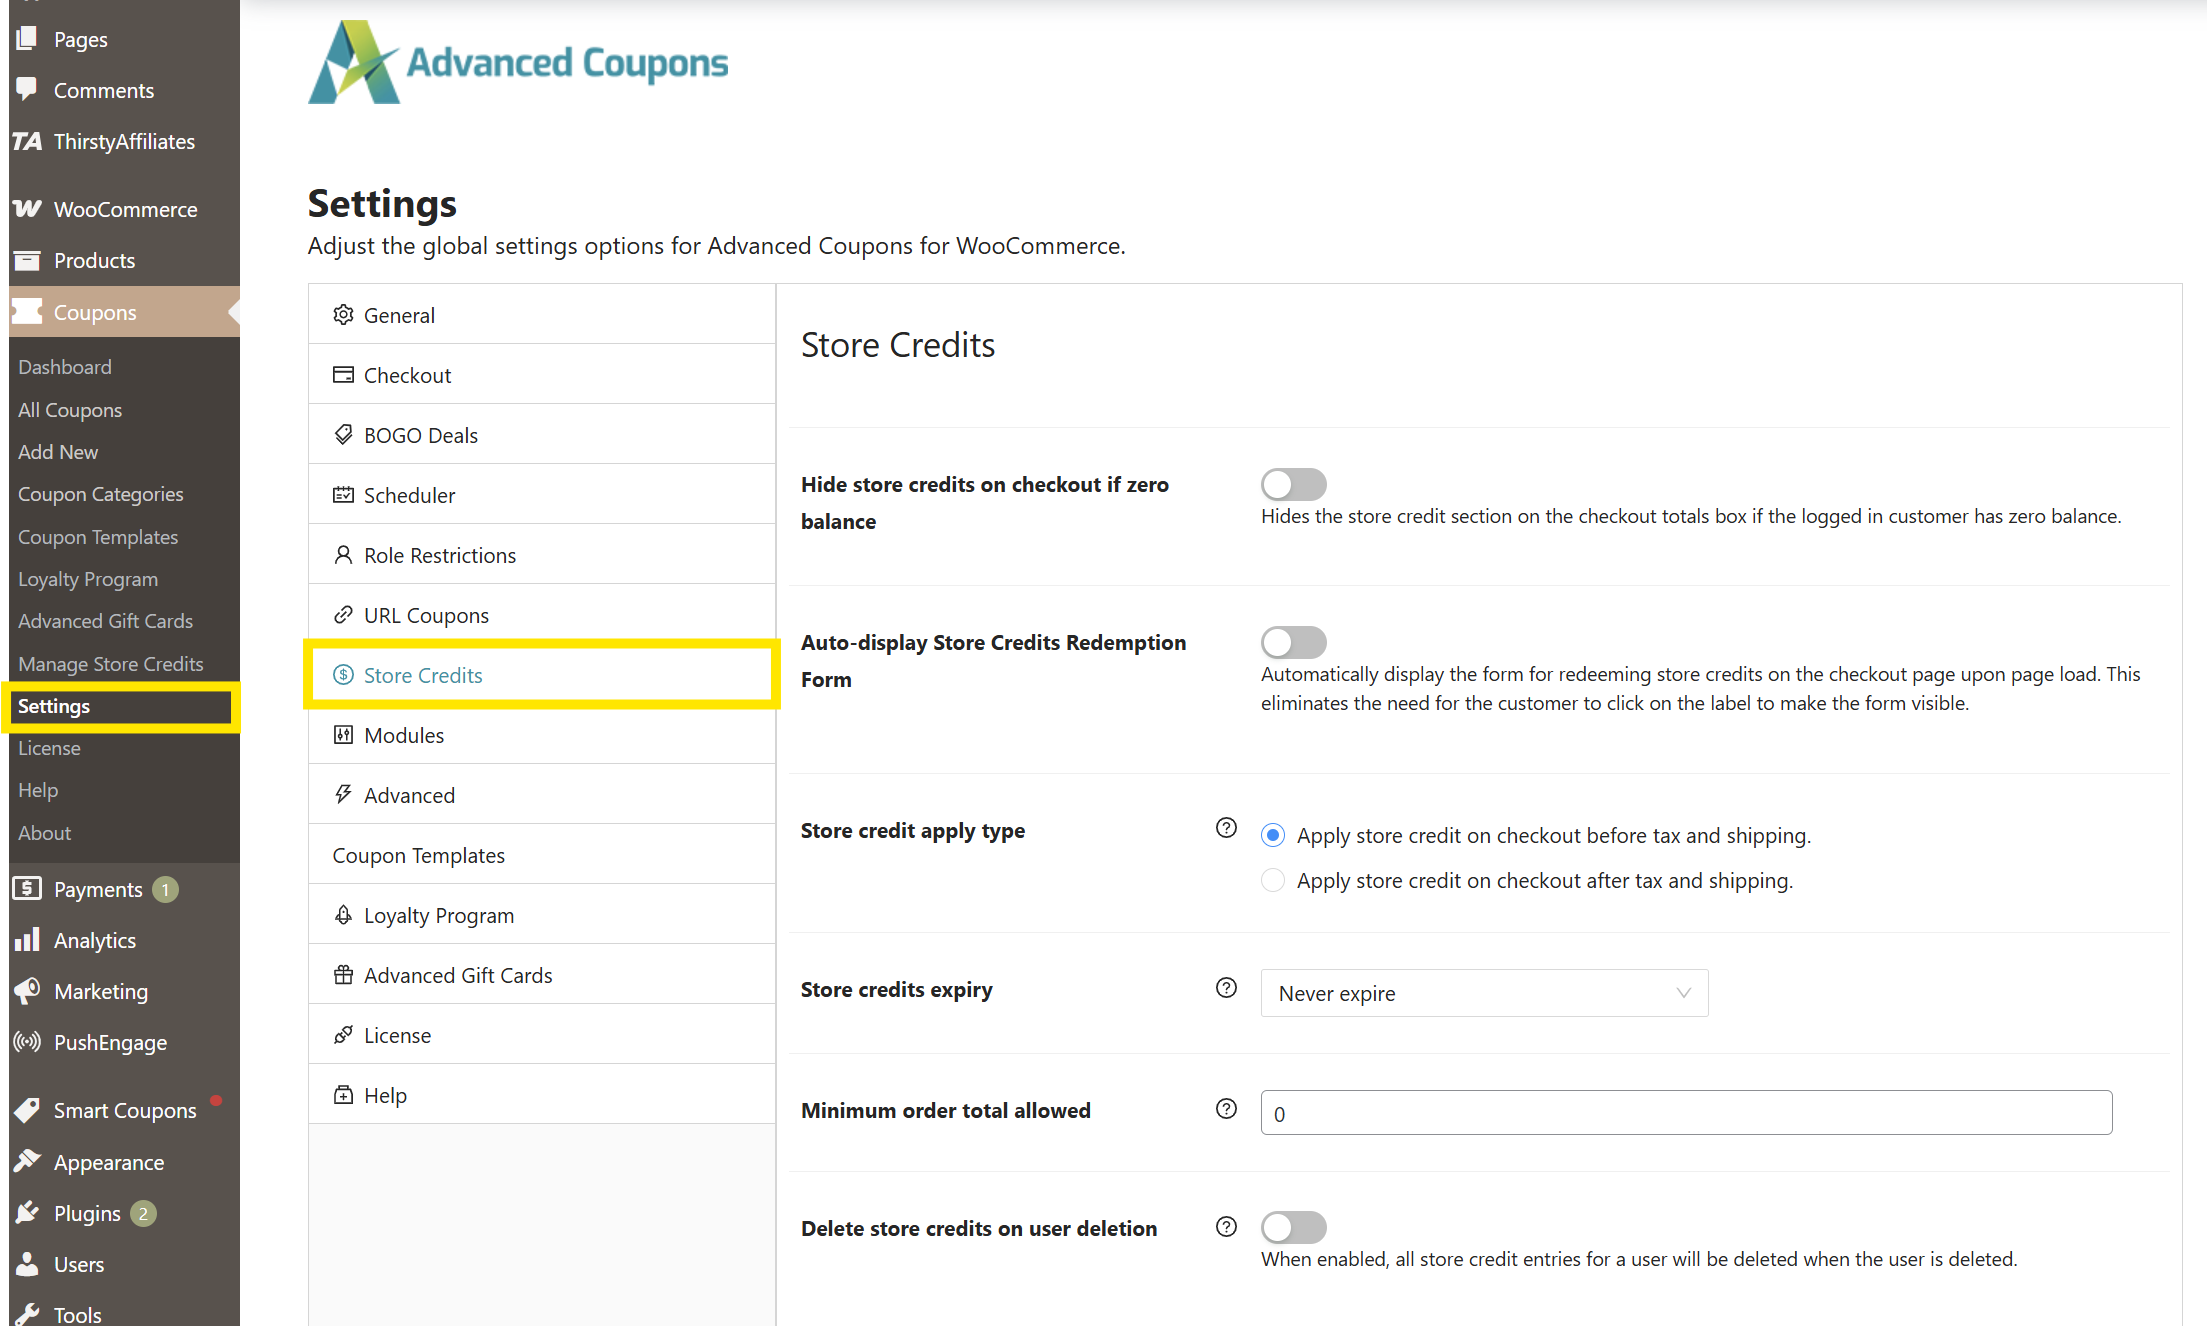Click Add New coupon link
Screen dimensions: 2207x1326
pos(58,452)
